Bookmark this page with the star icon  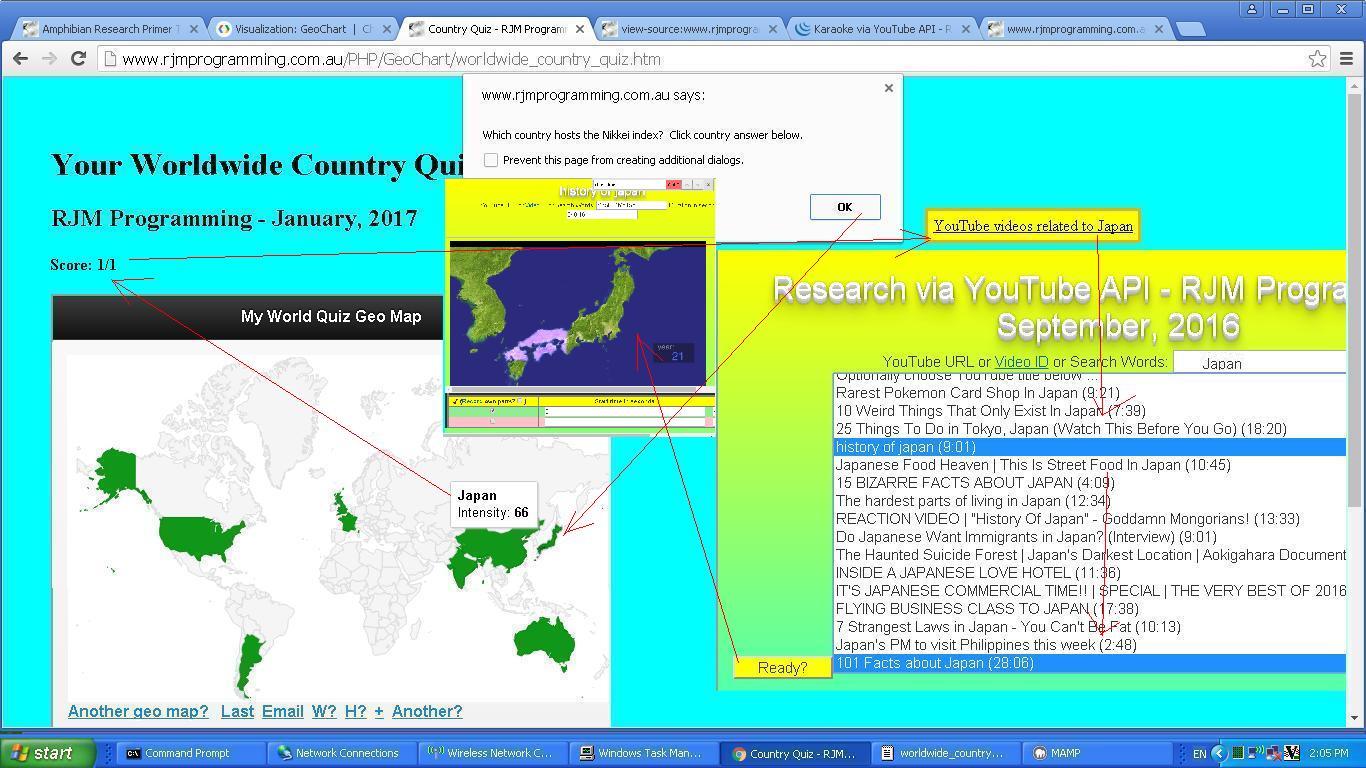point(1318,59)
